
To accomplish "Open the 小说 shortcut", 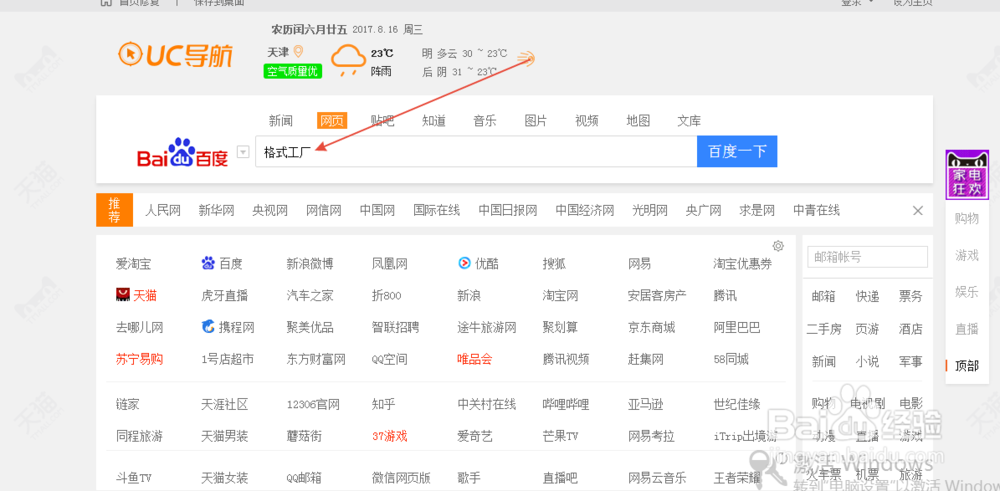I will [x=867, y=362].
